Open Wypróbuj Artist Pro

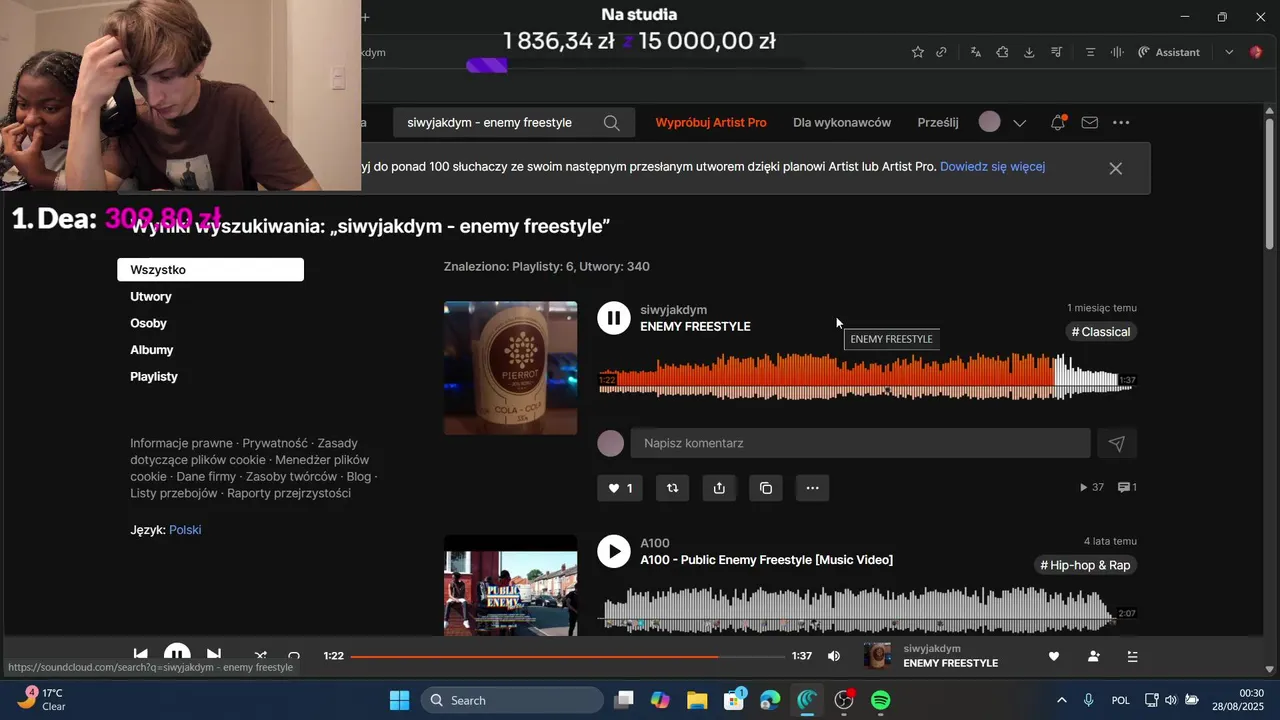tap(711, 123)
